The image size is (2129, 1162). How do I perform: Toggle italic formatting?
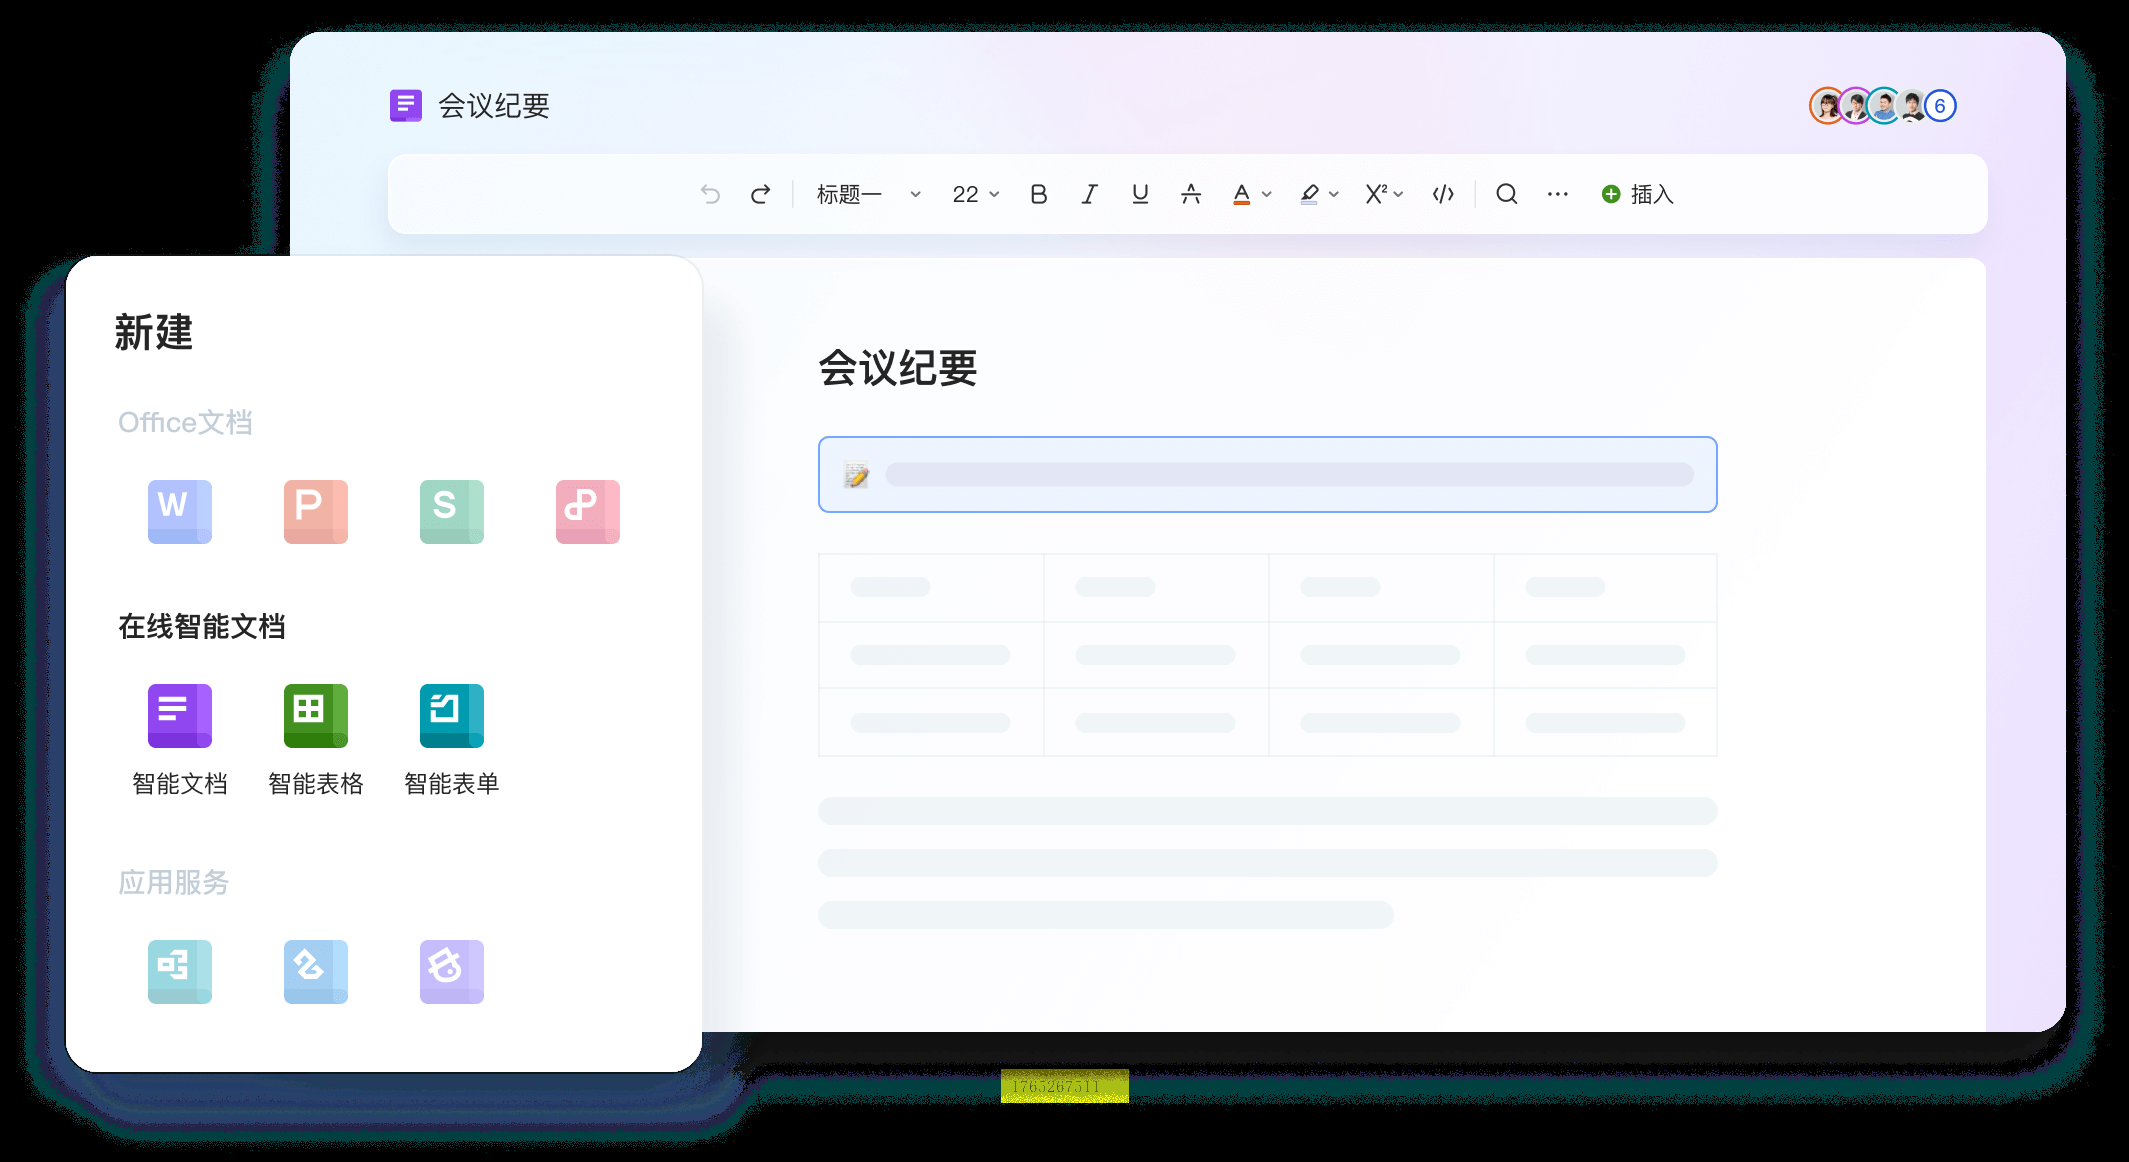(1089, 194)
